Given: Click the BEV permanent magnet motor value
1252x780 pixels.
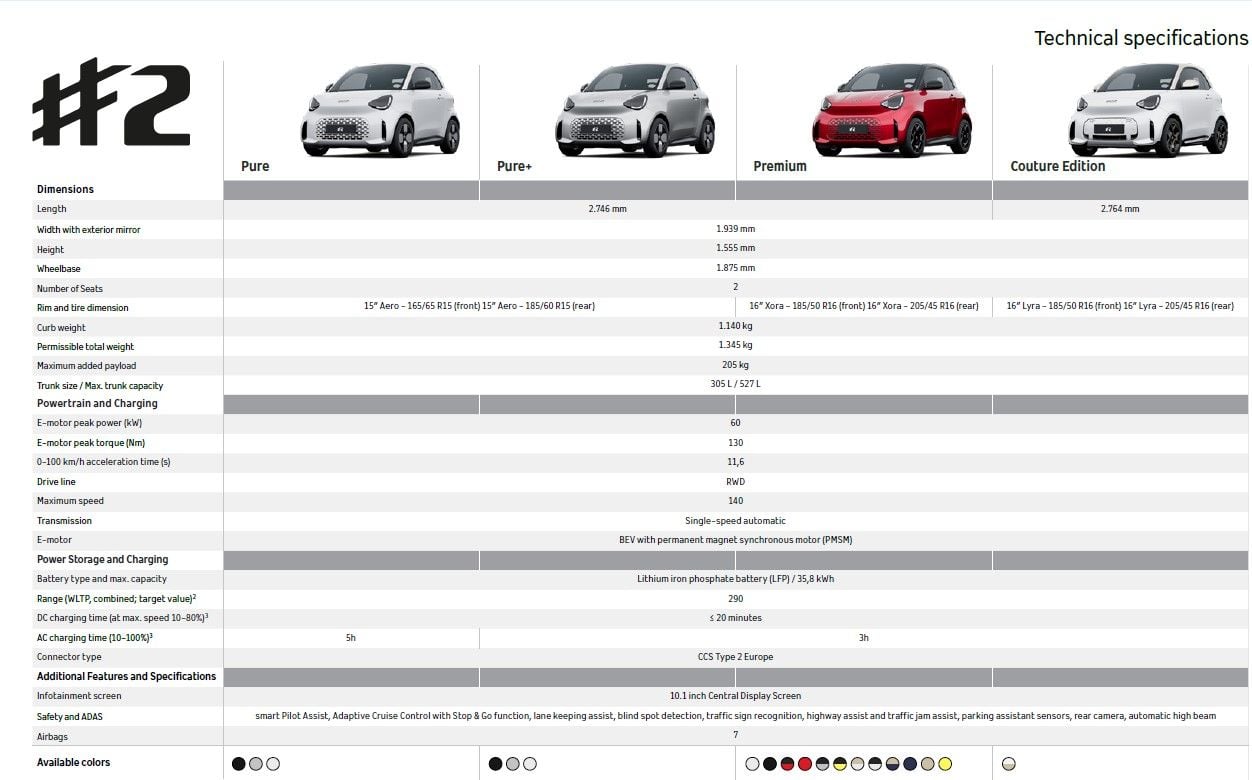Looking at the screenshot, I should (x=736, y=540).
